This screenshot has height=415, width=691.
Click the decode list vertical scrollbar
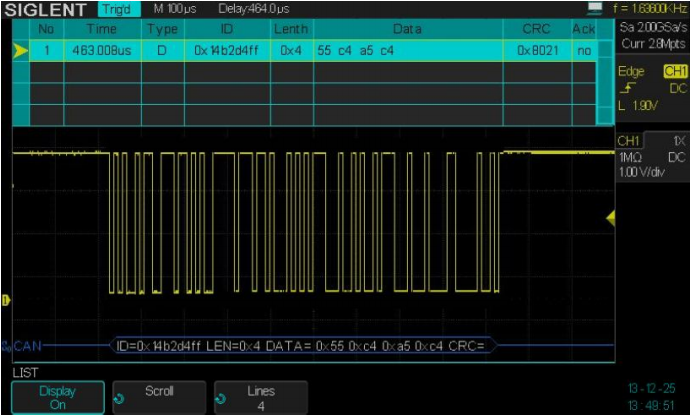tap(605, 82)
